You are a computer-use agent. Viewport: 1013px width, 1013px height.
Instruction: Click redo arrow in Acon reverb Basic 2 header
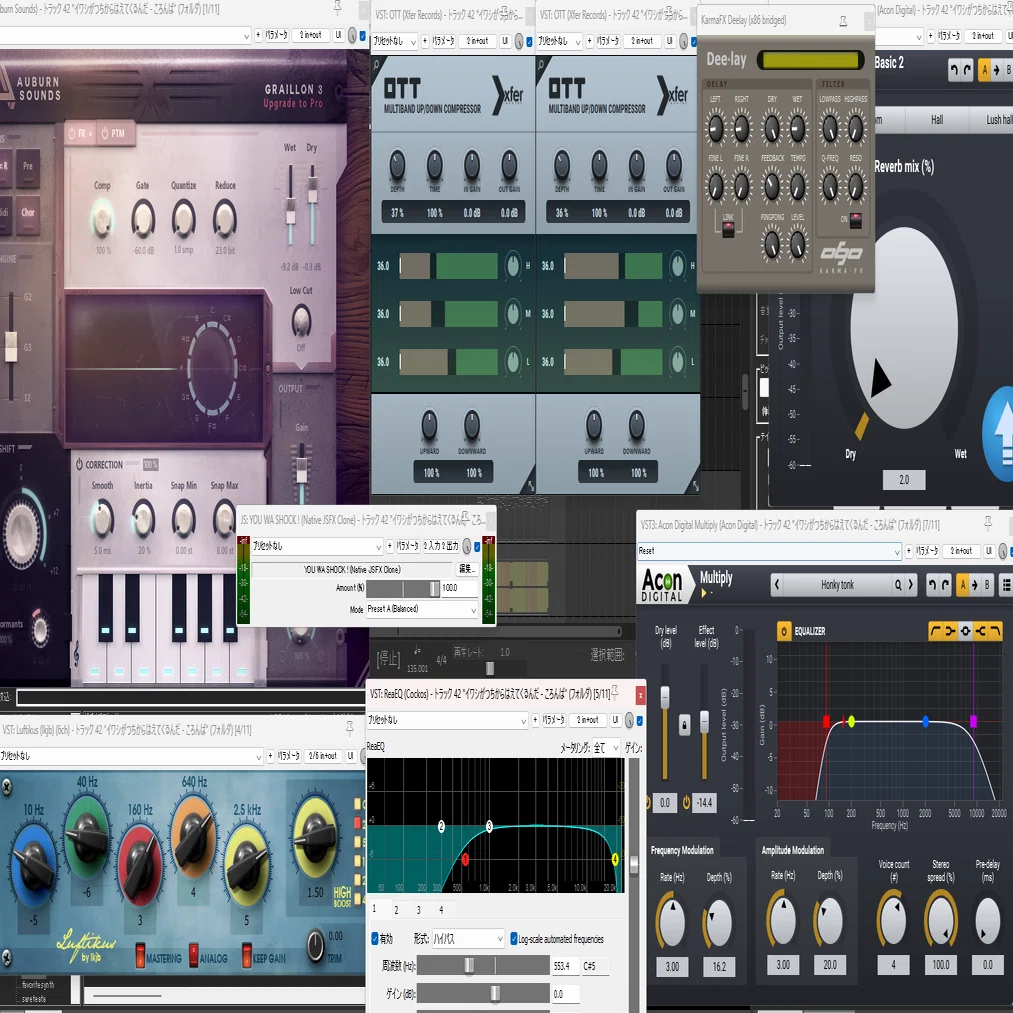pos(967,70)
